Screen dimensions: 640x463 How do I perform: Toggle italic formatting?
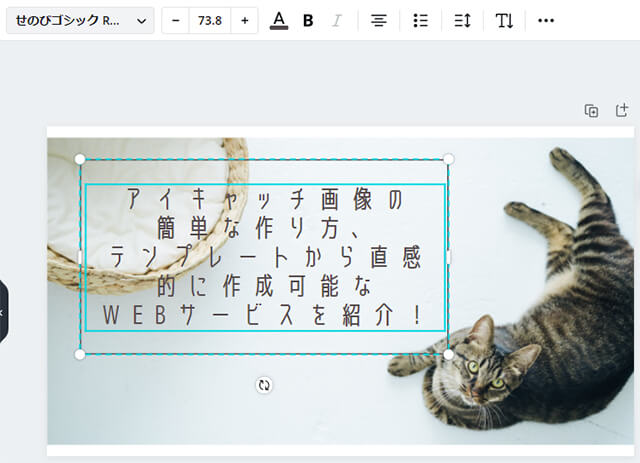tap(337, 20)
